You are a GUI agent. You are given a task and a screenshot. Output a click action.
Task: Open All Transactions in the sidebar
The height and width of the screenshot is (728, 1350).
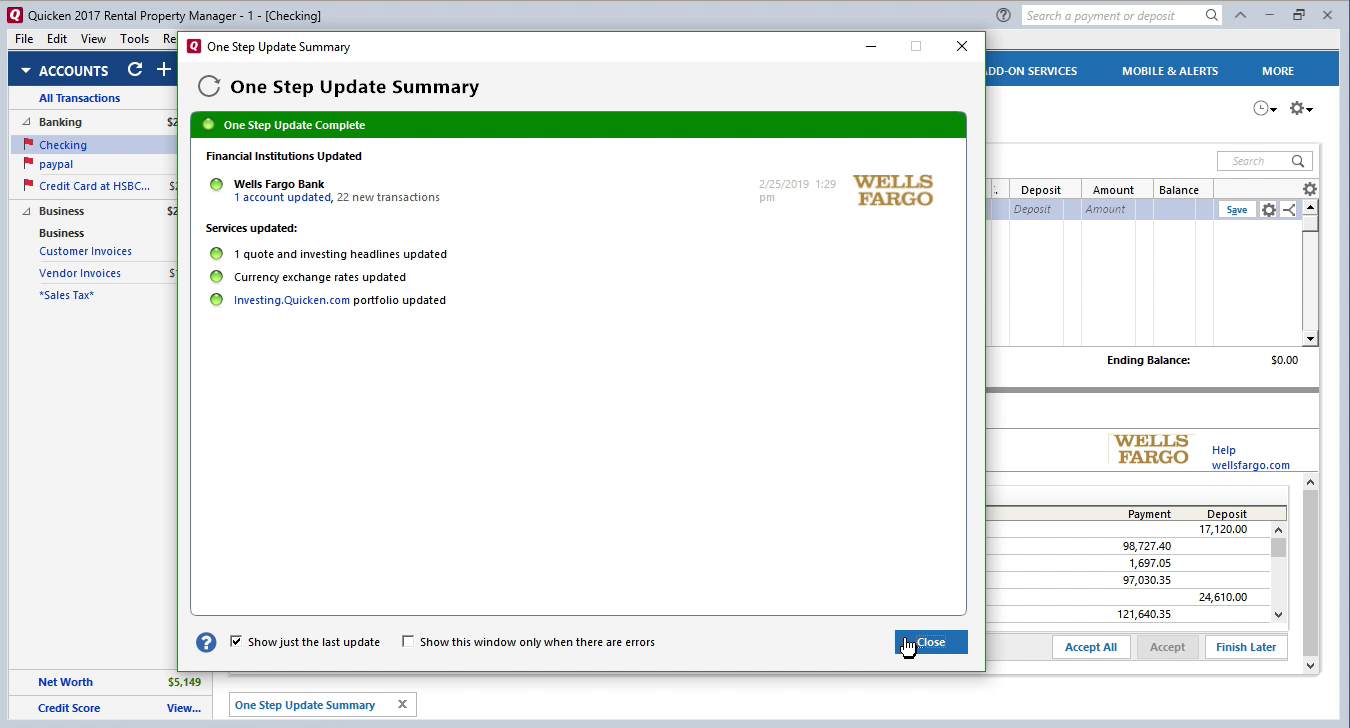coord(80,98)
